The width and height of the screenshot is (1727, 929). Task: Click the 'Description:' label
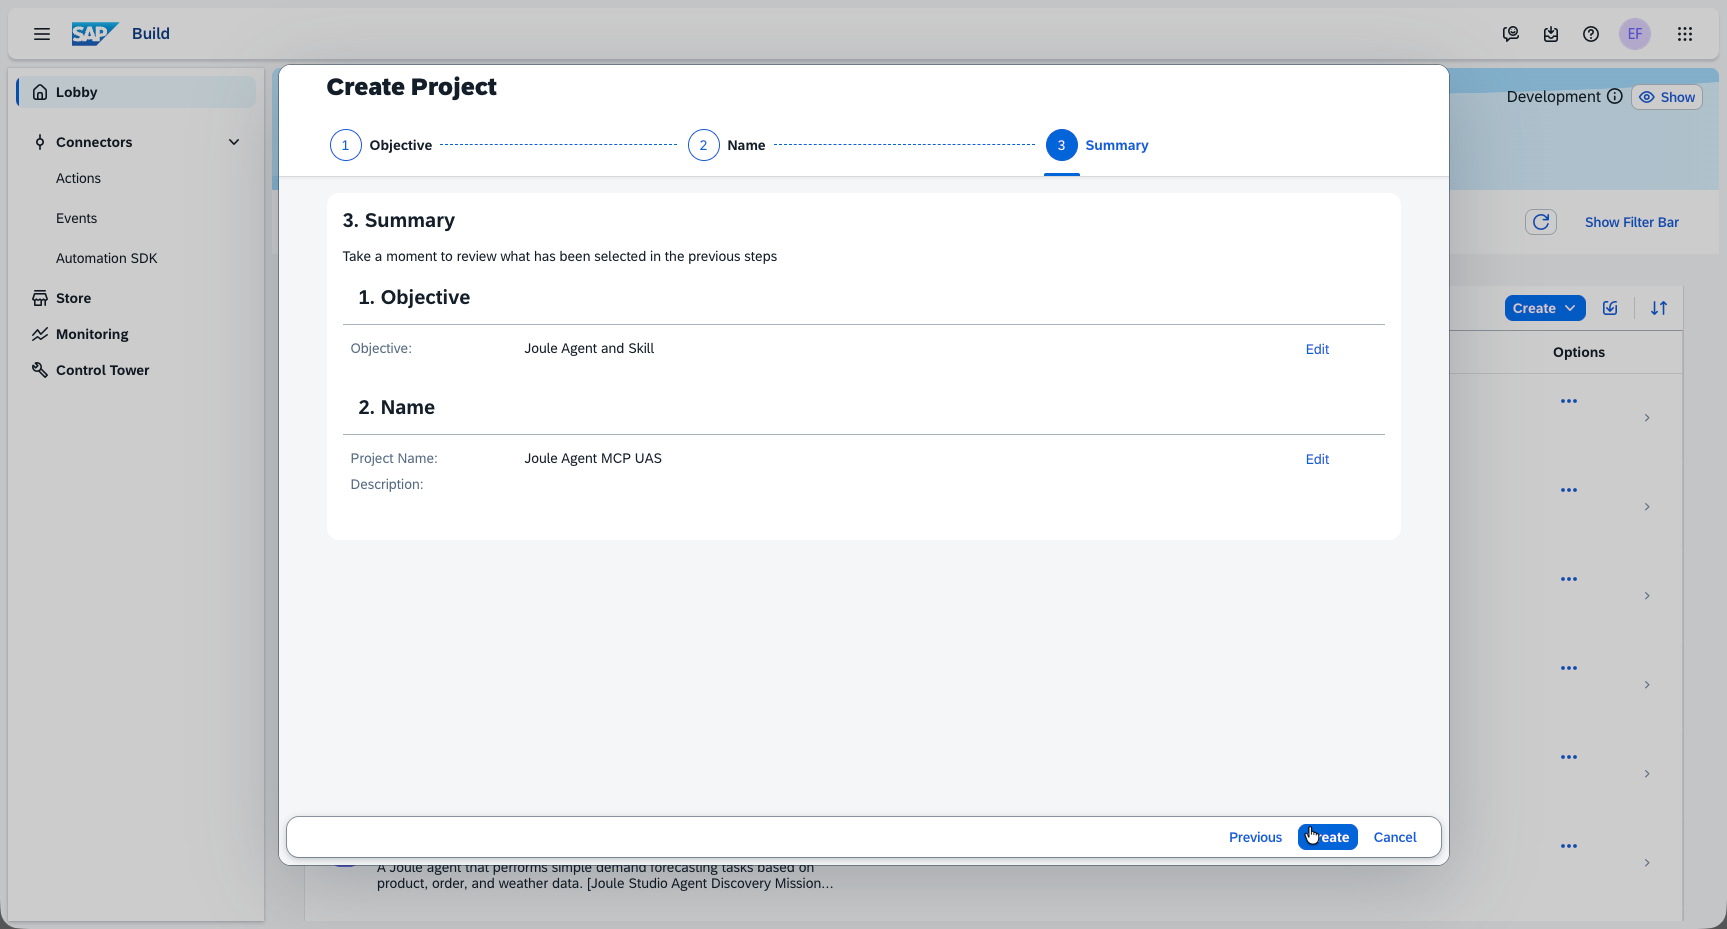(387, 484)
